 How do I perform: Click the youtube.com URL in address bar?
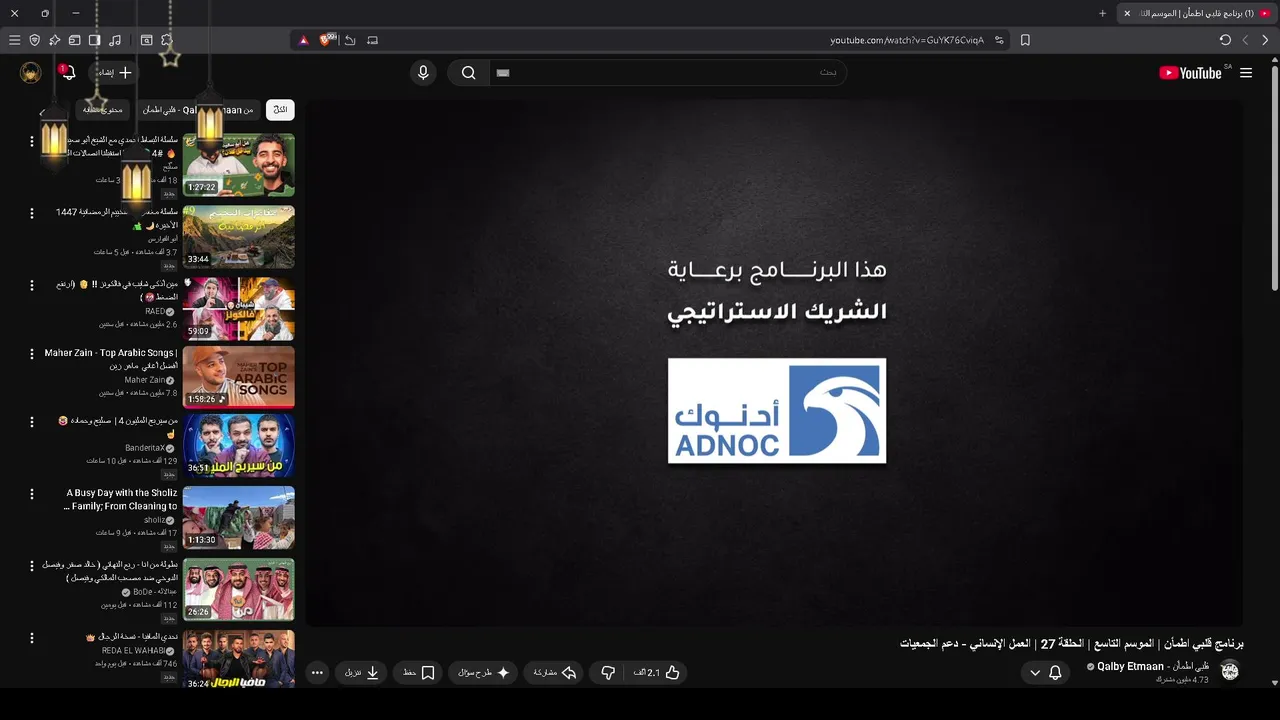point(907,40)
